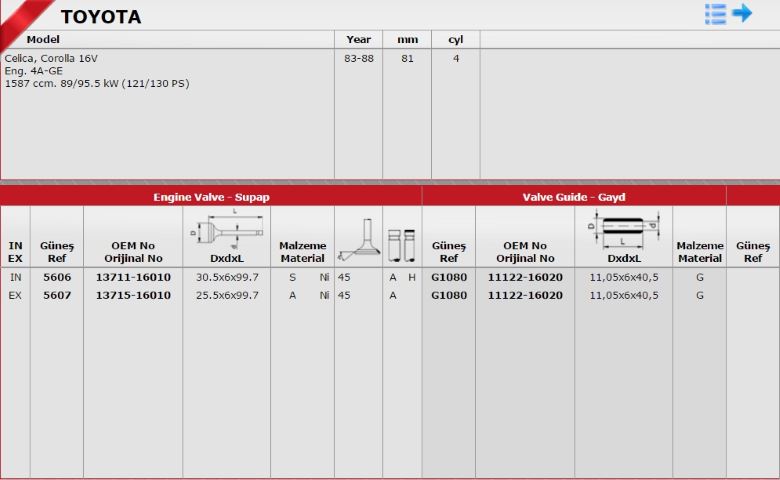This screenshot has height=480, width=780.
Task: Click bore value 81
Action: click(407, 58)
